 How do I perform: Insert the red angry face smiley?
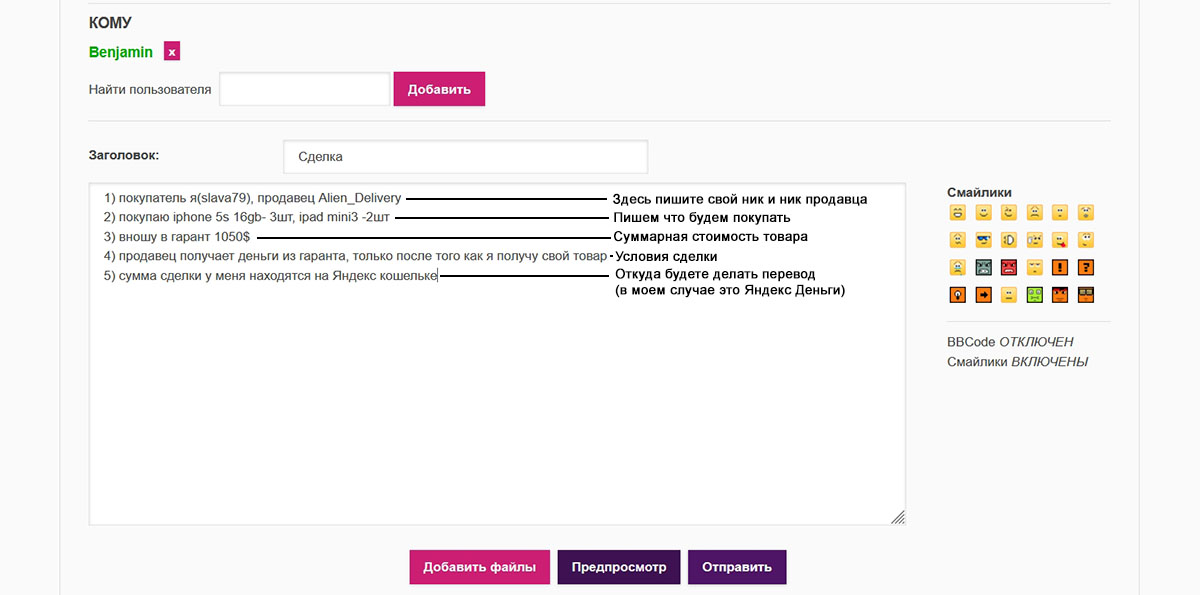point(1009,267)
